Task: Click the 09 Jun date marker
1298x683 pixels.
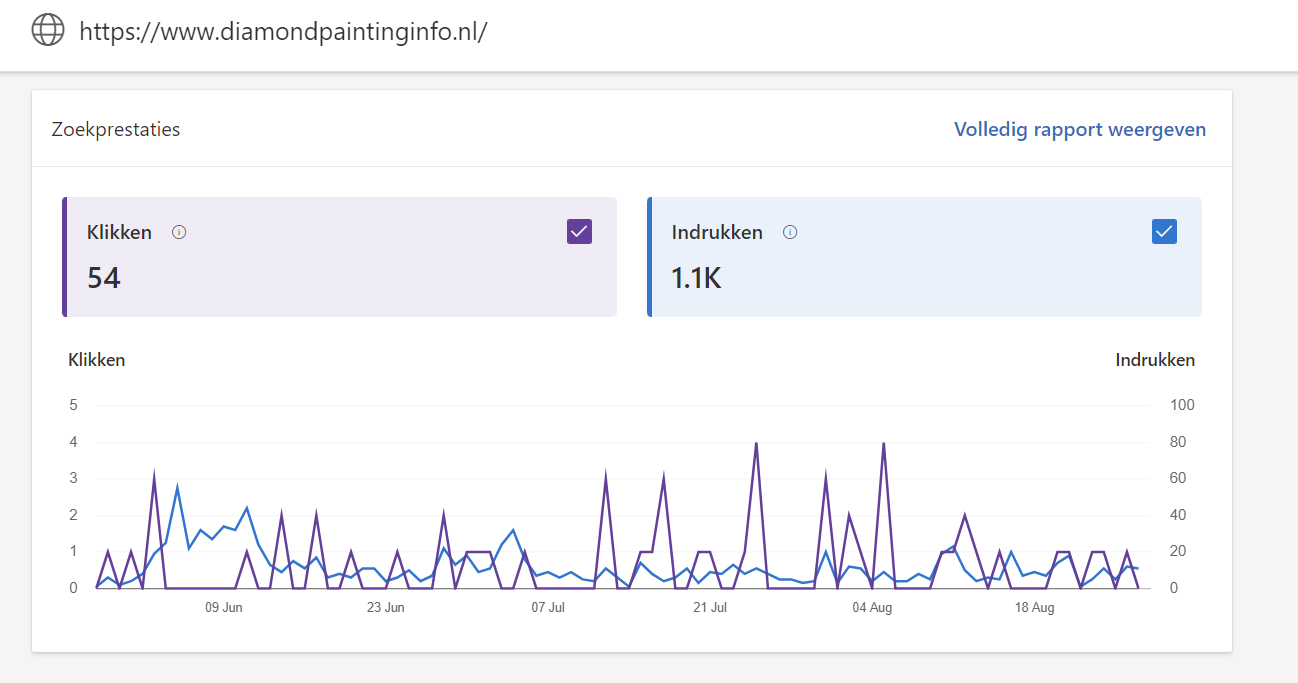Action: 224,607
